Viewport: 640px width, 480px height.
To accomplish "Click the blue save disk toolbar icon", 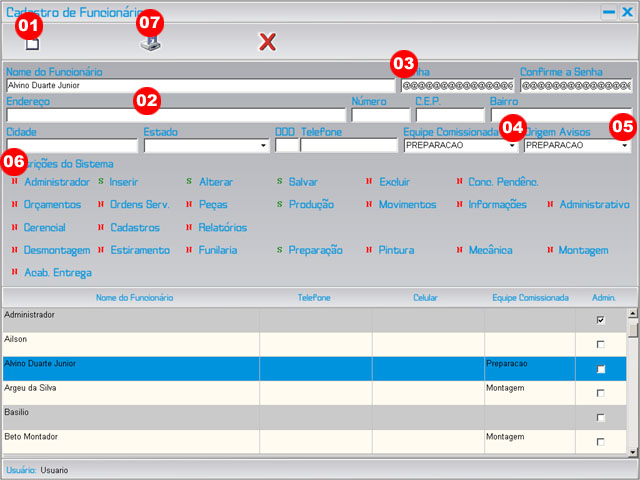I will [149, 43].
